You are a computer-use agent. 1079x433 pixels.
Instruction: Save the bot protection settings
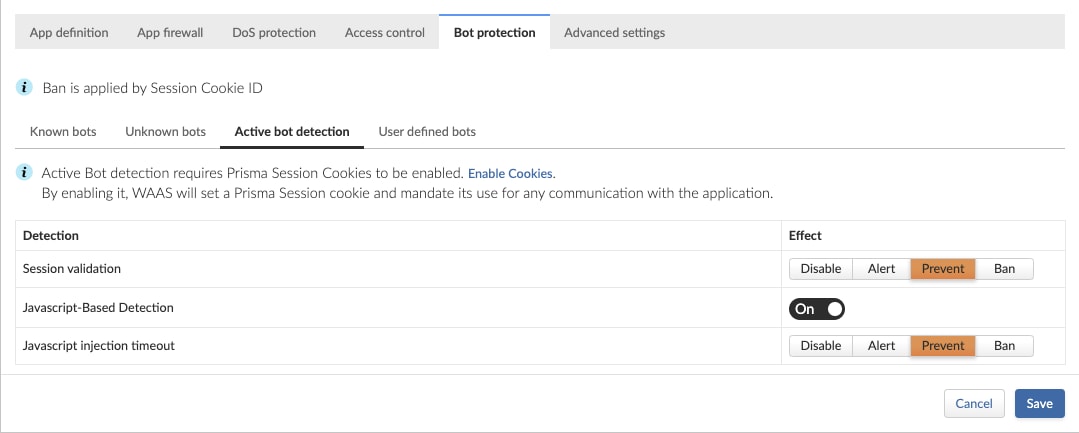pos(1039,404)
